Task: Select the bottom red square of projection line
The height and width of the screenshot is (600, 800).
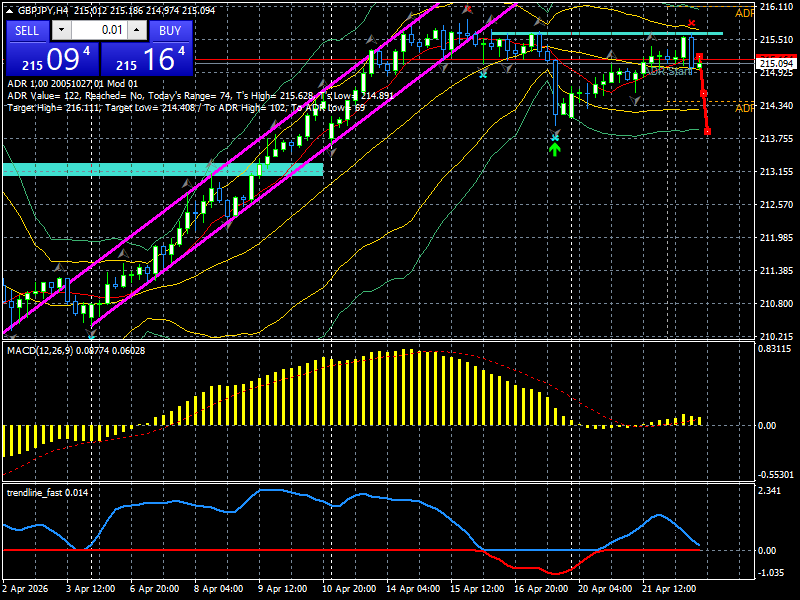Action: (x=707, y=132)
